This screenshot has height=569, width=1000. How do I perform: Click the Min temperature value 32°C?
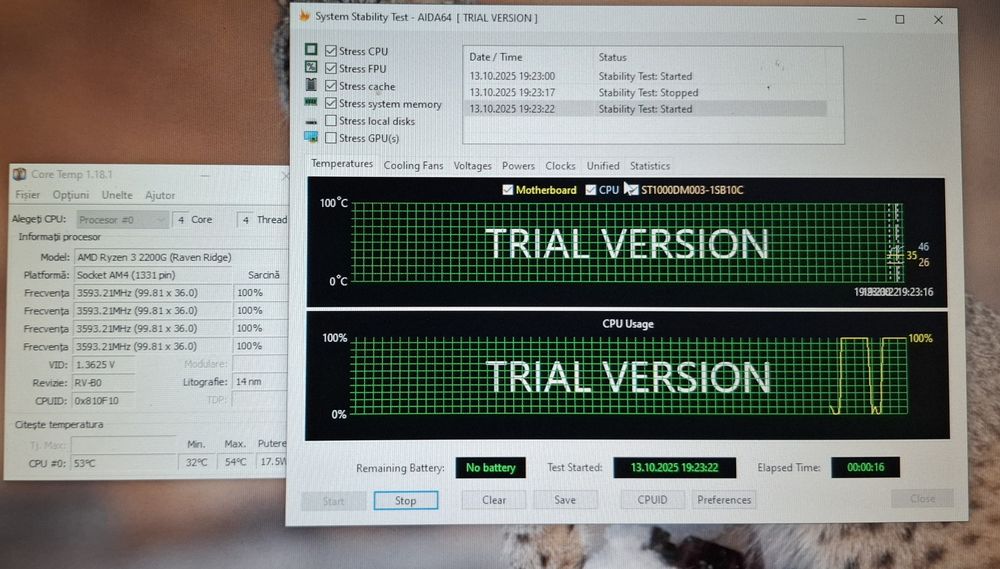[x=196, y=462]
